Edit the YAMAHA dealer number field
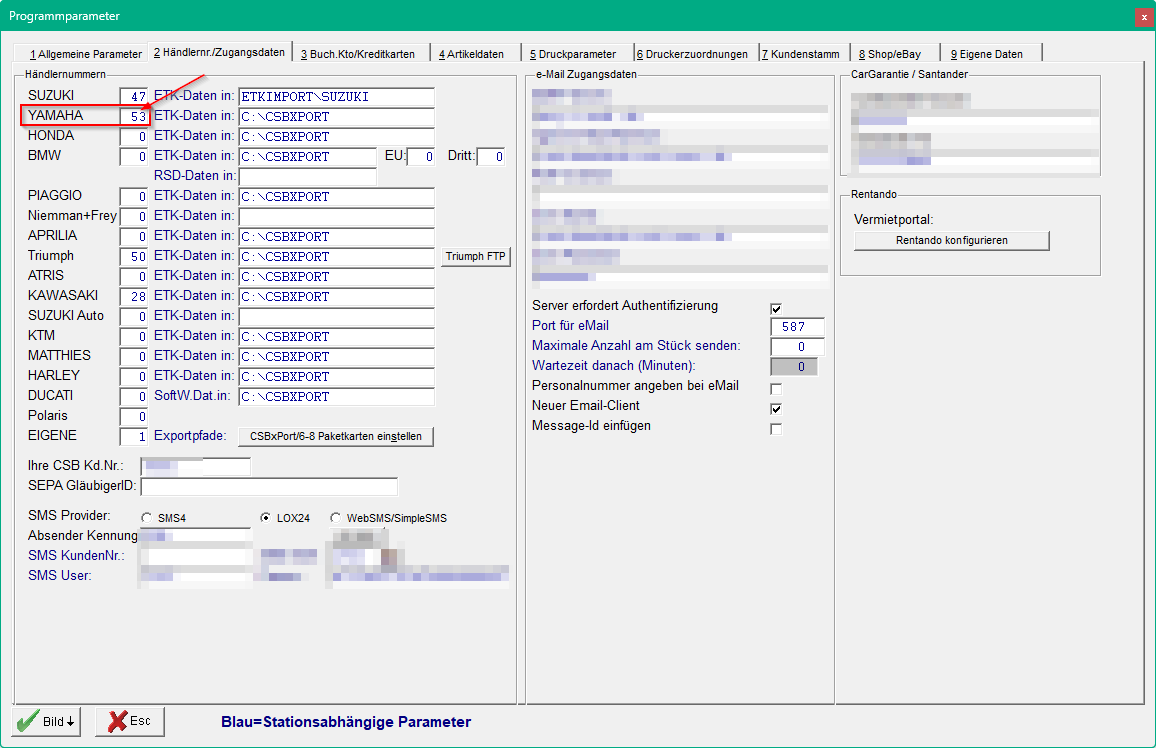The width and height of the screenshot is (1156, 748). coord(133,116)
